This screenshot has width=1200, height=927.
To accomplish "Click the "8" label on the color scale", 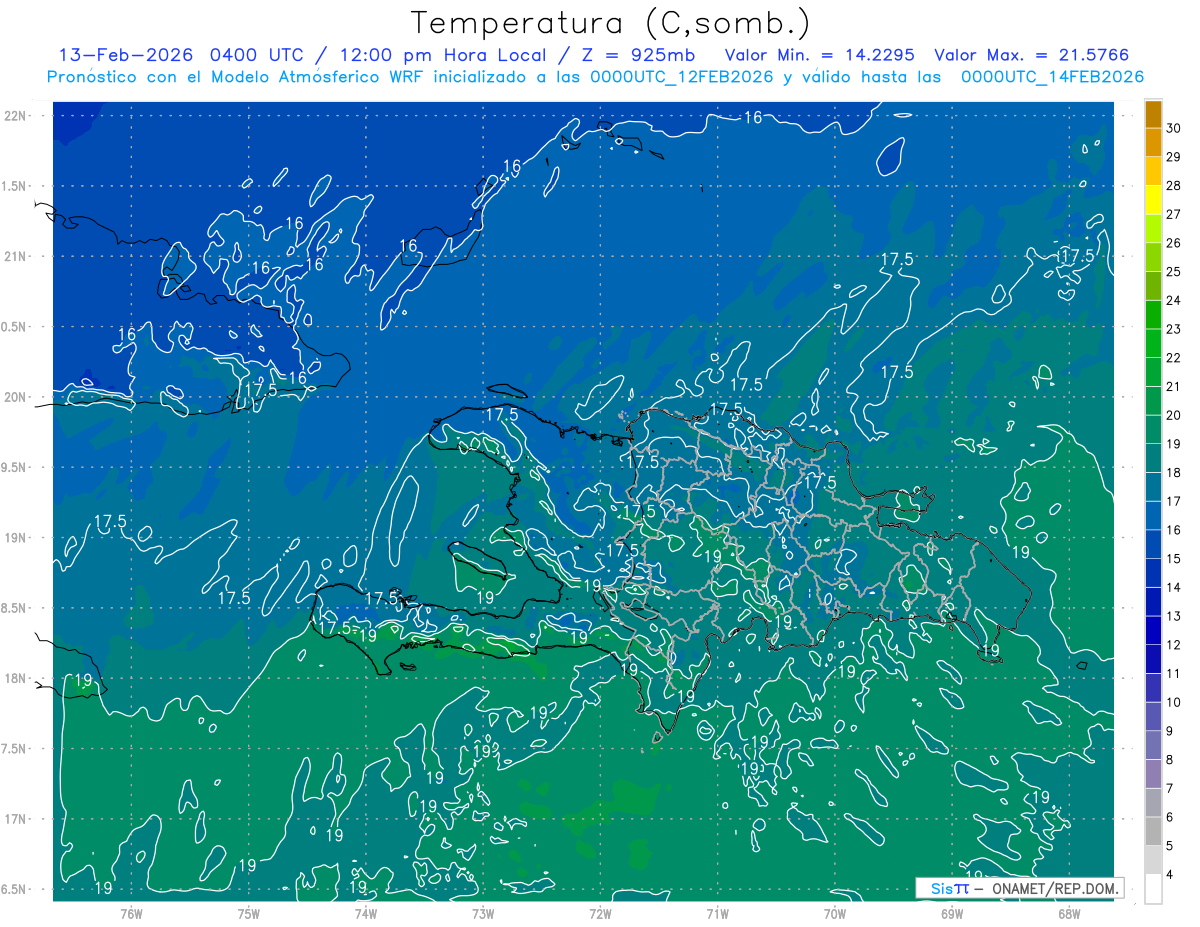I will (x=1170, y=761).
